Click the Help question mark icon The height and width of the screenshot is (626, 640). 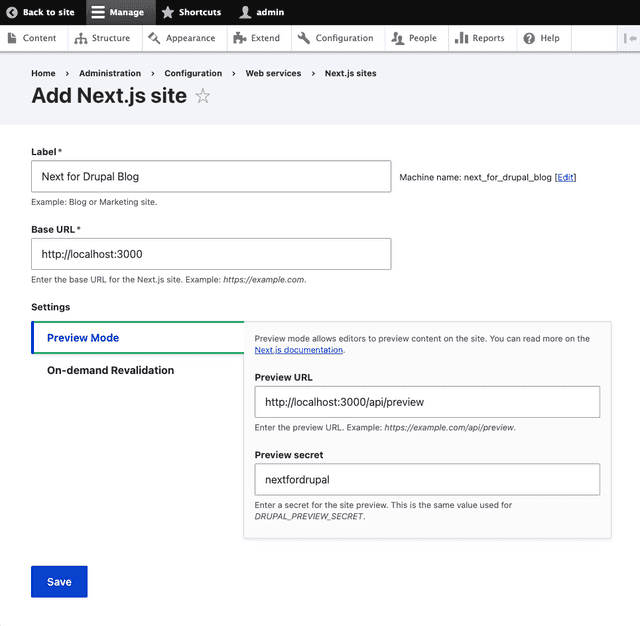(529, 38)
